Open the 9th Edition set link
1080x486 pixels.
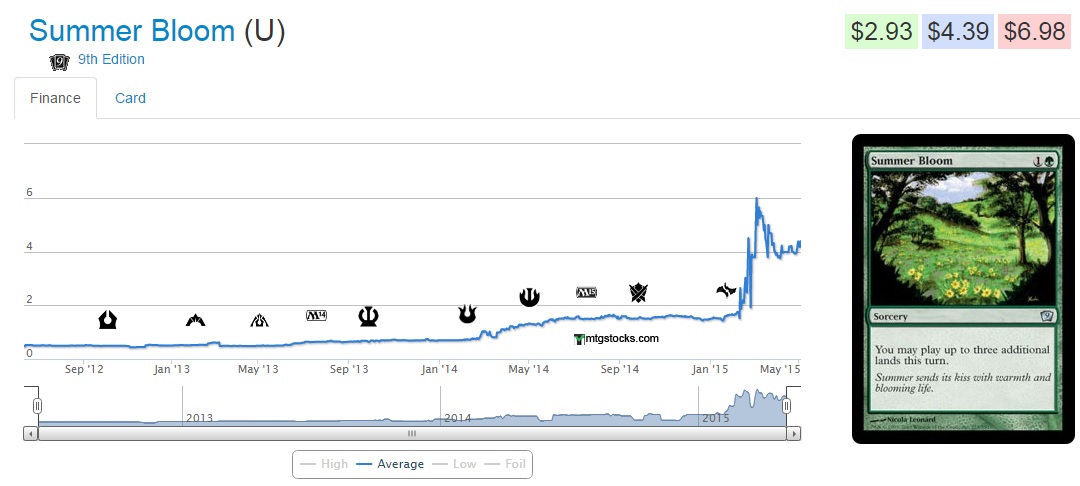pyautogui.click(x=111, y=59)
